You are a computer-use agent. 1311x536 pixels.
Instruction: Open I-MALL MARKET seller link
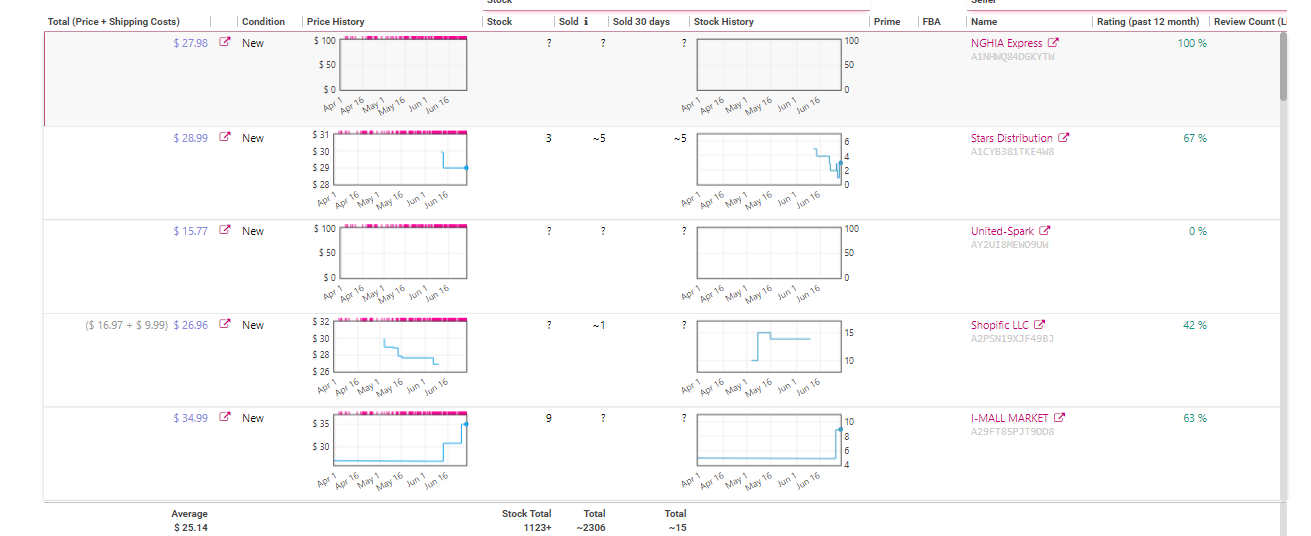pos(1010,418)
